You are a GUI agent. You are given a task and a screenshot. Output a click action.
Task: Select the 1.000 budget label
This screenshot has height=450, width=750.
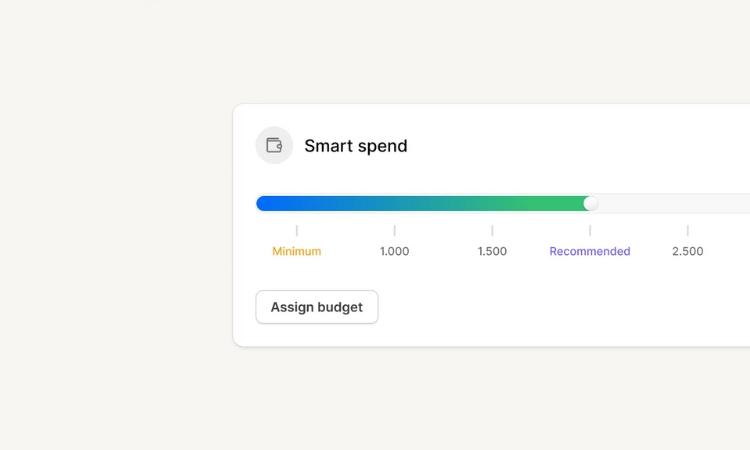395,251
